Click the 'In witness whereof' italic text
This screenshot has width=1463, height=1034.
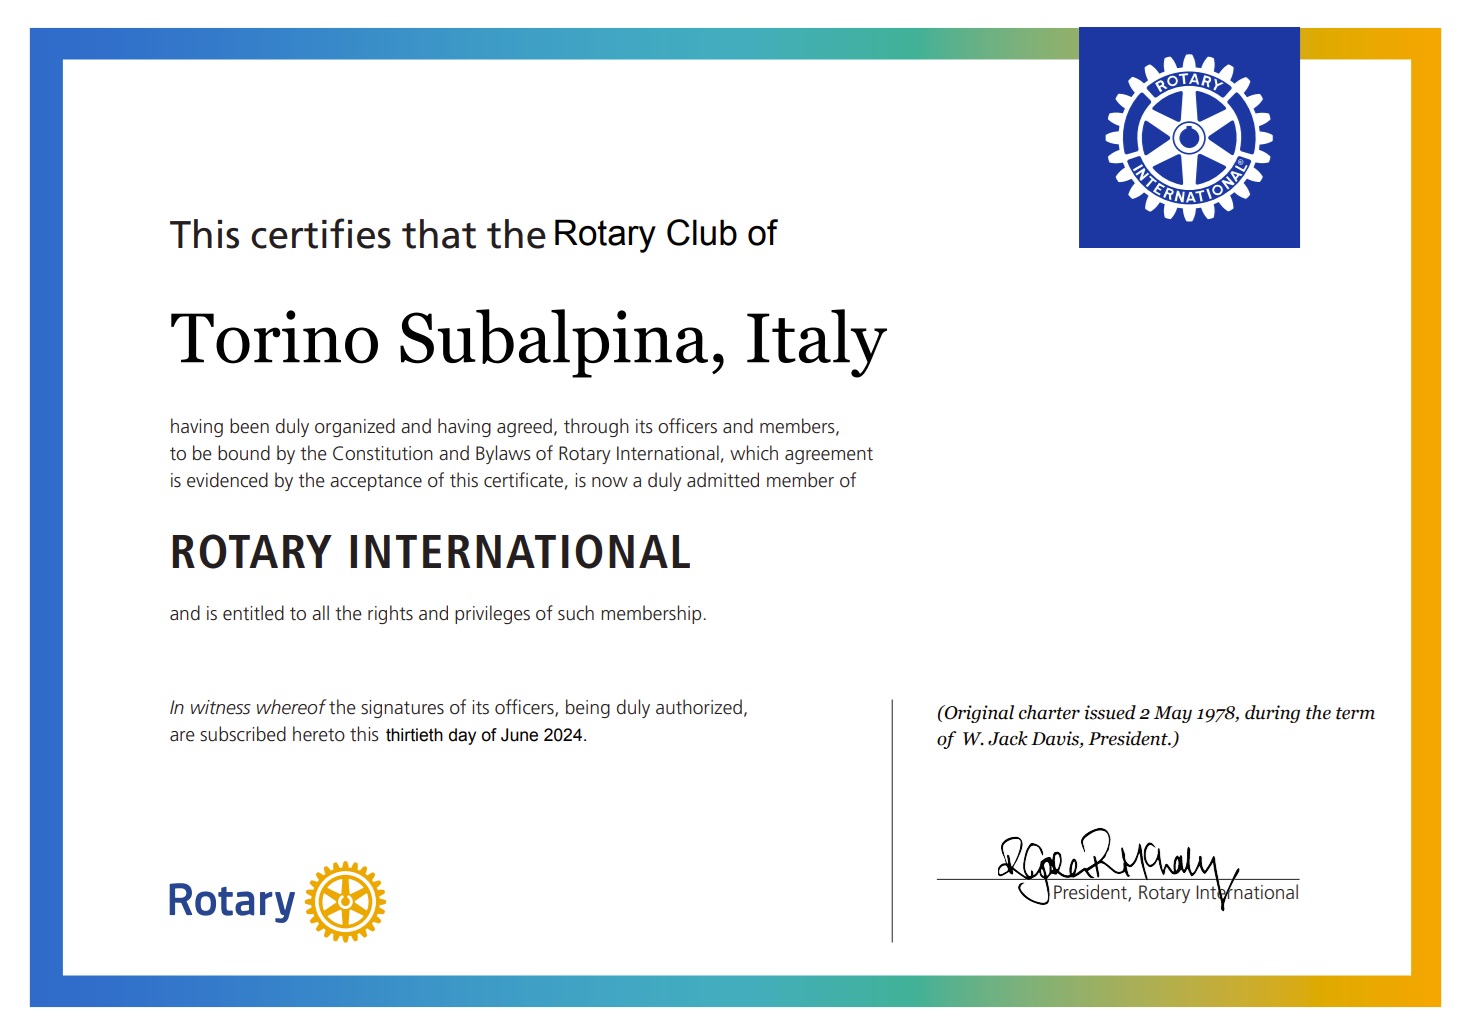tap(246, 708)
